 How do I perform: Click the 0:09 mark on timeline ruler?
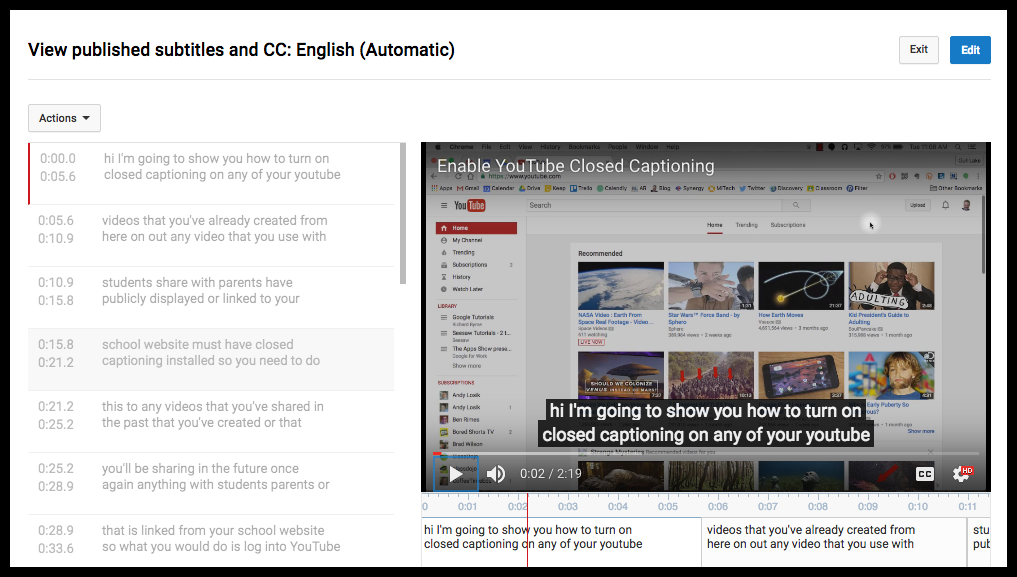pyautogui.click(x=867, y=506)
